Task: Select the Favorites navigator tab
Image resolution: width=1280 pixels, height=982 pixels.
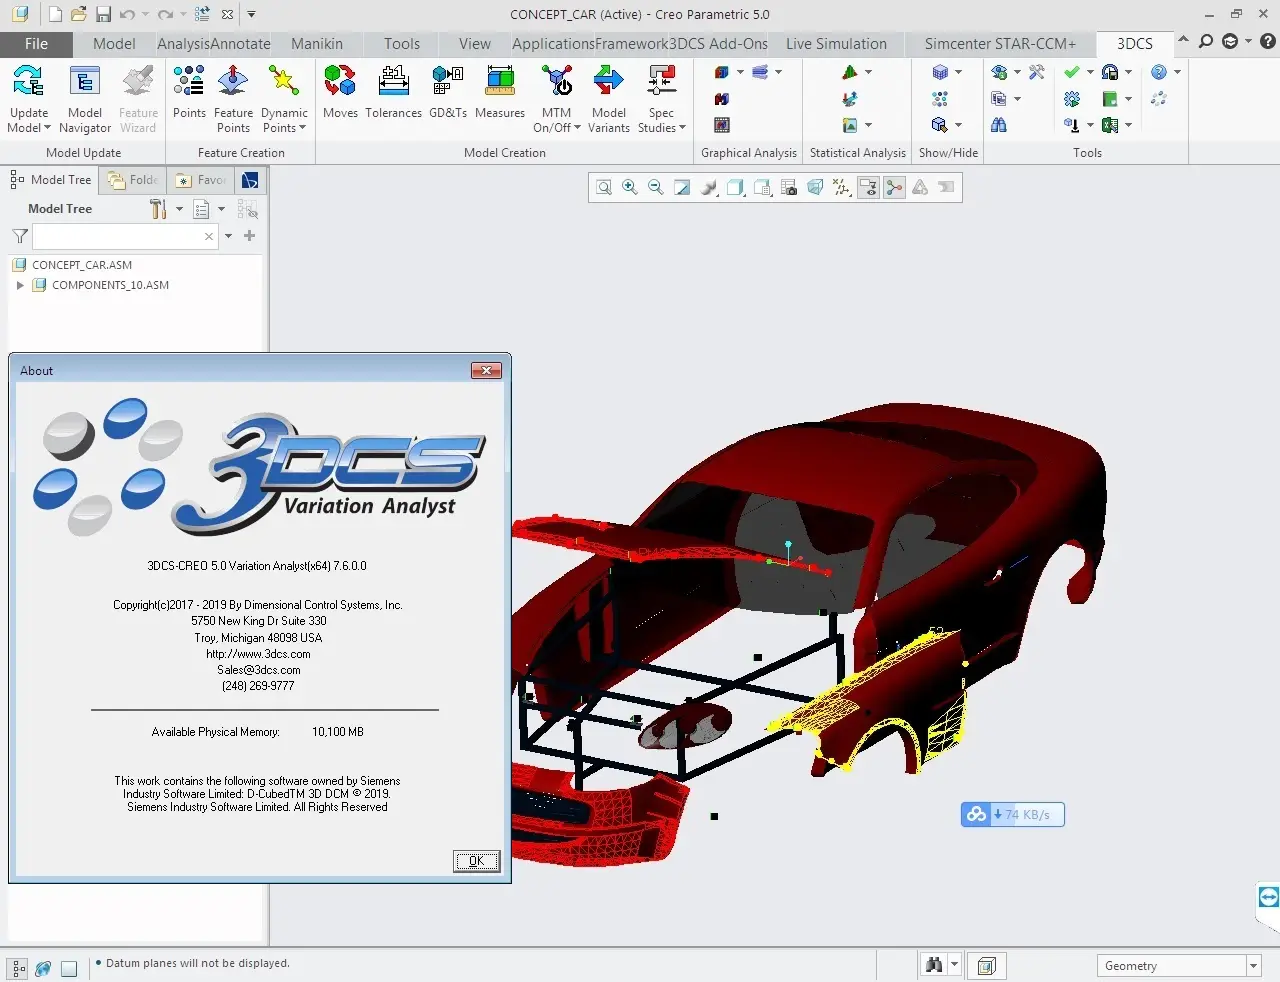Action: click(x=201, y=180)
